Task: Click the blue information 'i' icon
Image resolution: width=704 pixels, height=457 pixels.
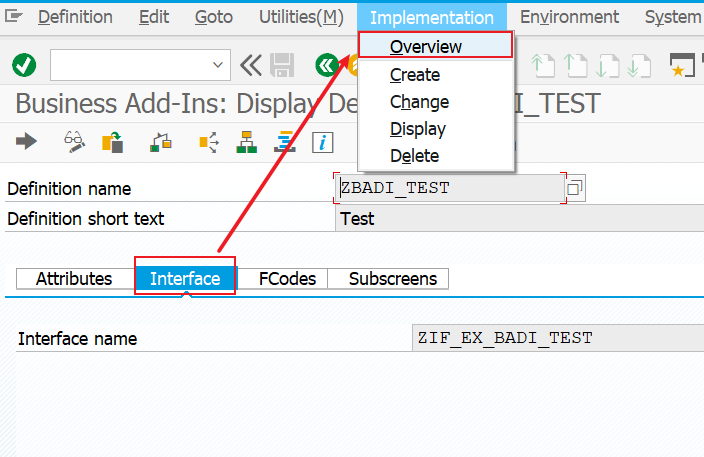Action: 322,143
